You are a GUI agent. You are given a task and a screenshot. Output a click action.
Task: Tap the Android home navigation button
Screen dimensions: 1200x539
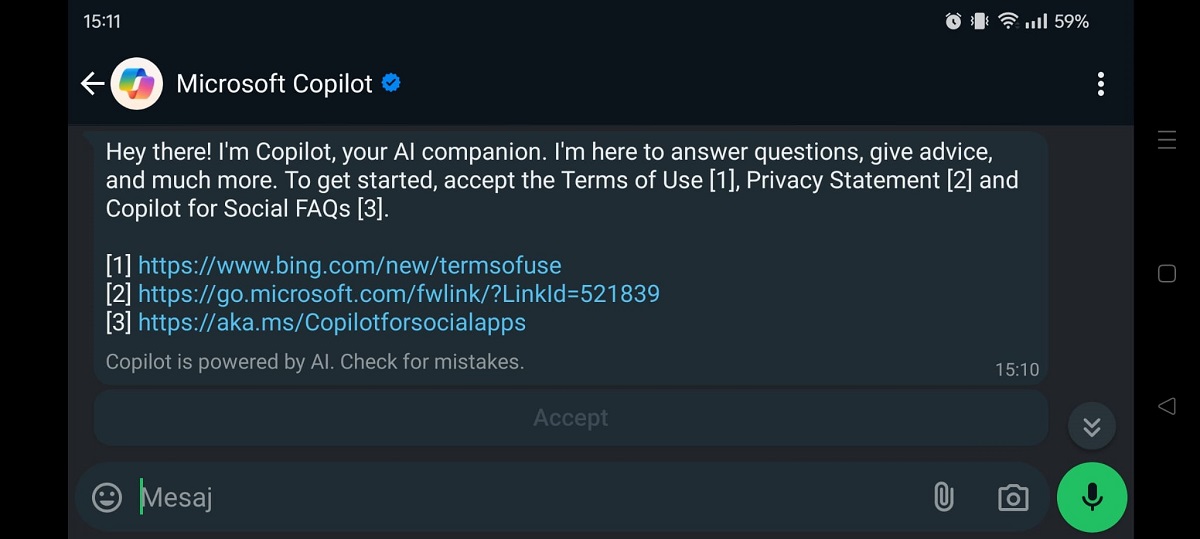pos(1166,273)
